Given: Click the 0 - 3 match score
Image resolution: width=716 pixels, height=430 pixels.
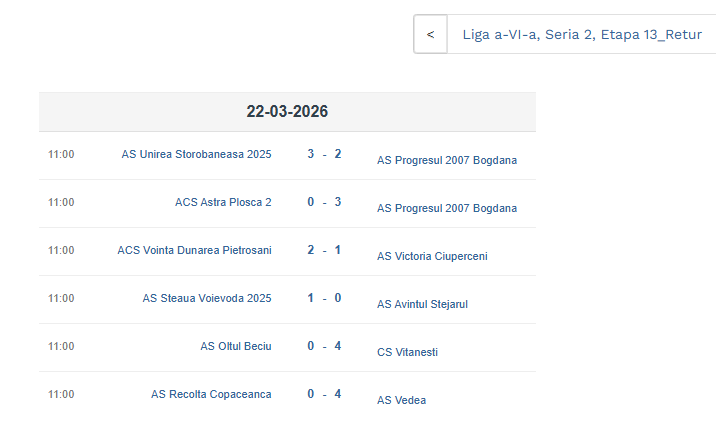Looking at the screenshot, I should click(x=324, y=202).
